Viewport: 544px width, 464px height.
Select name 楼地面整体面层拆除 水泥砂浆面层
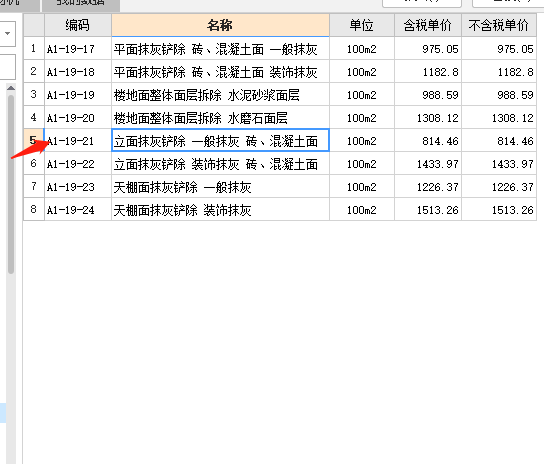coord(220,94)
